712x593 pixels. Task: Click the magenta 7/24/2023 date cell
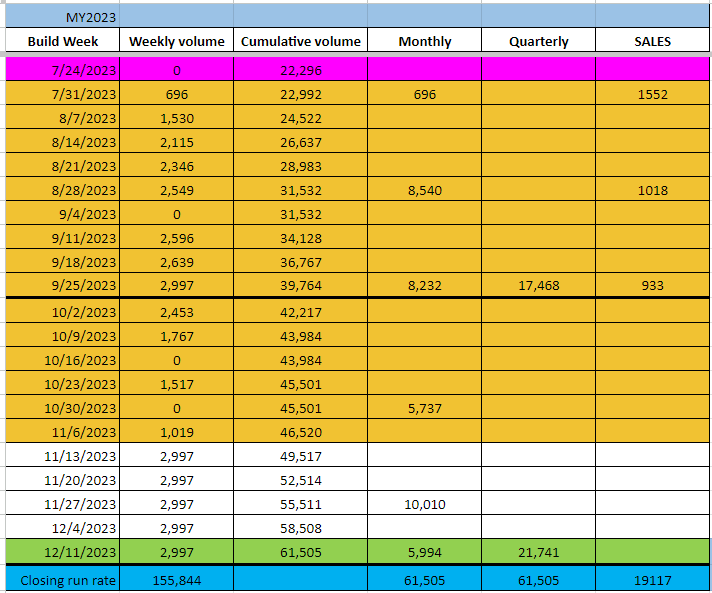[62, 70]
